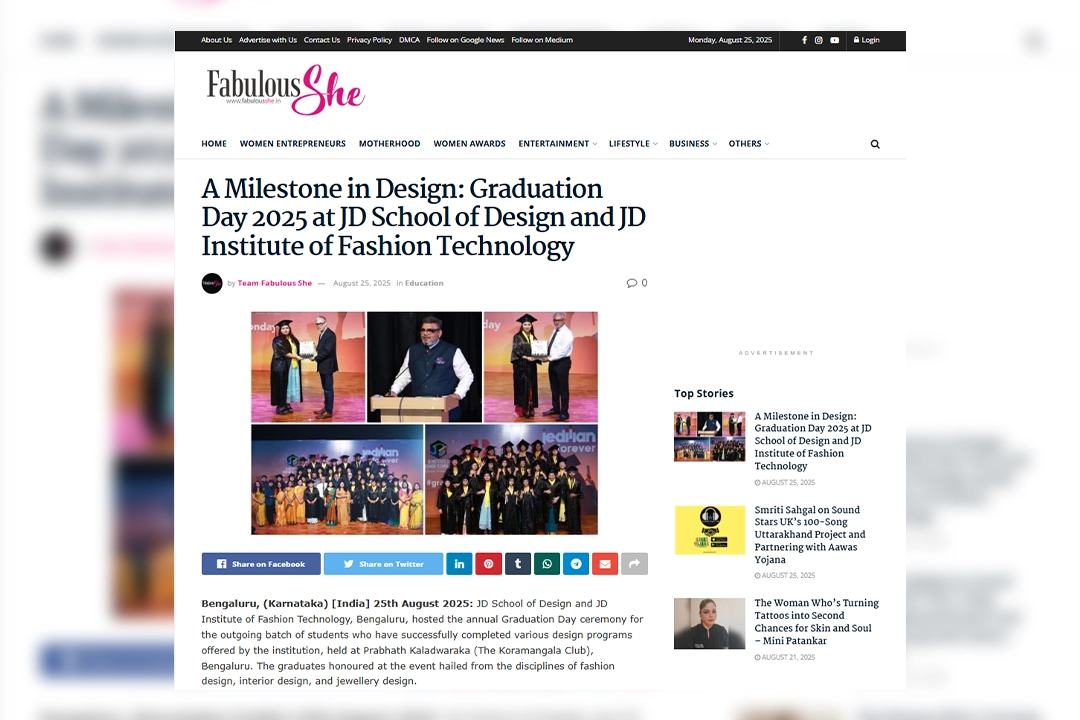Image resolution: width=1080 pixels, height=720 pixels.
Task: Share article on Tumblr icon
Action: coord(518,564)
